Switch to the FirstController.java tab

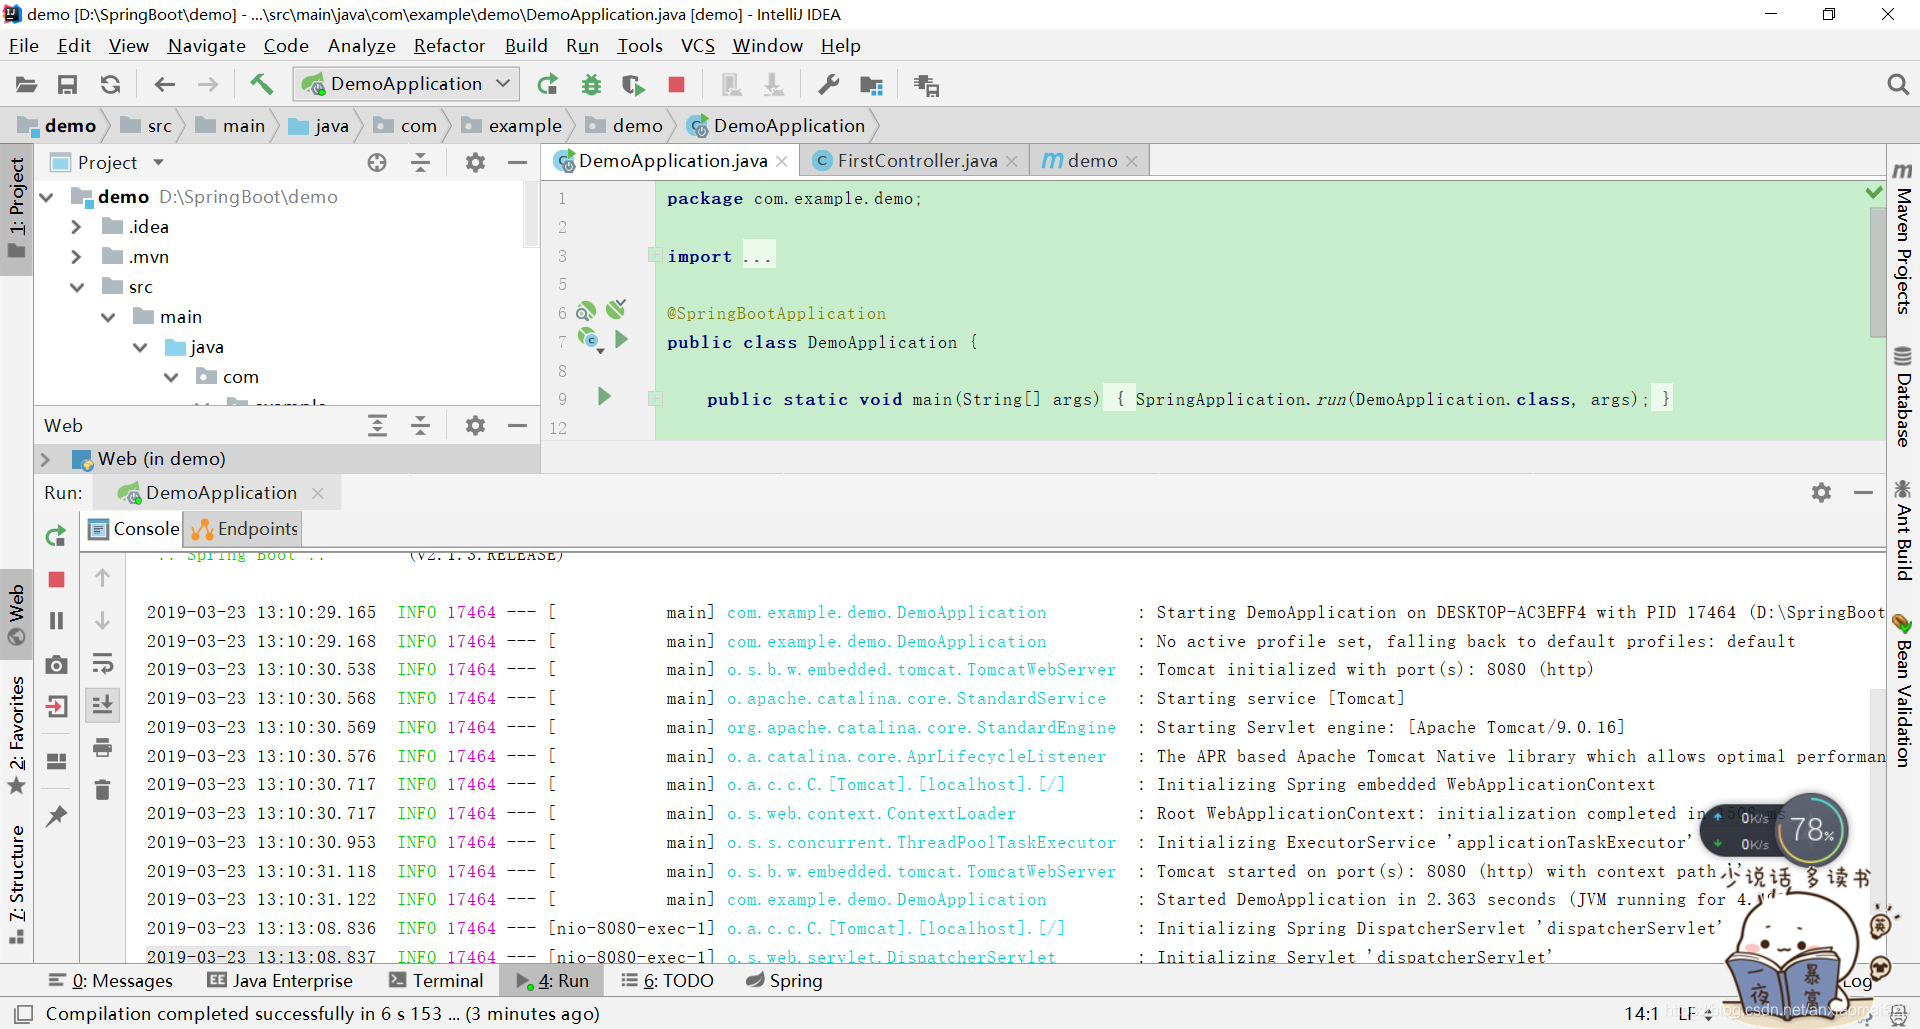click(x=917, y=161)
